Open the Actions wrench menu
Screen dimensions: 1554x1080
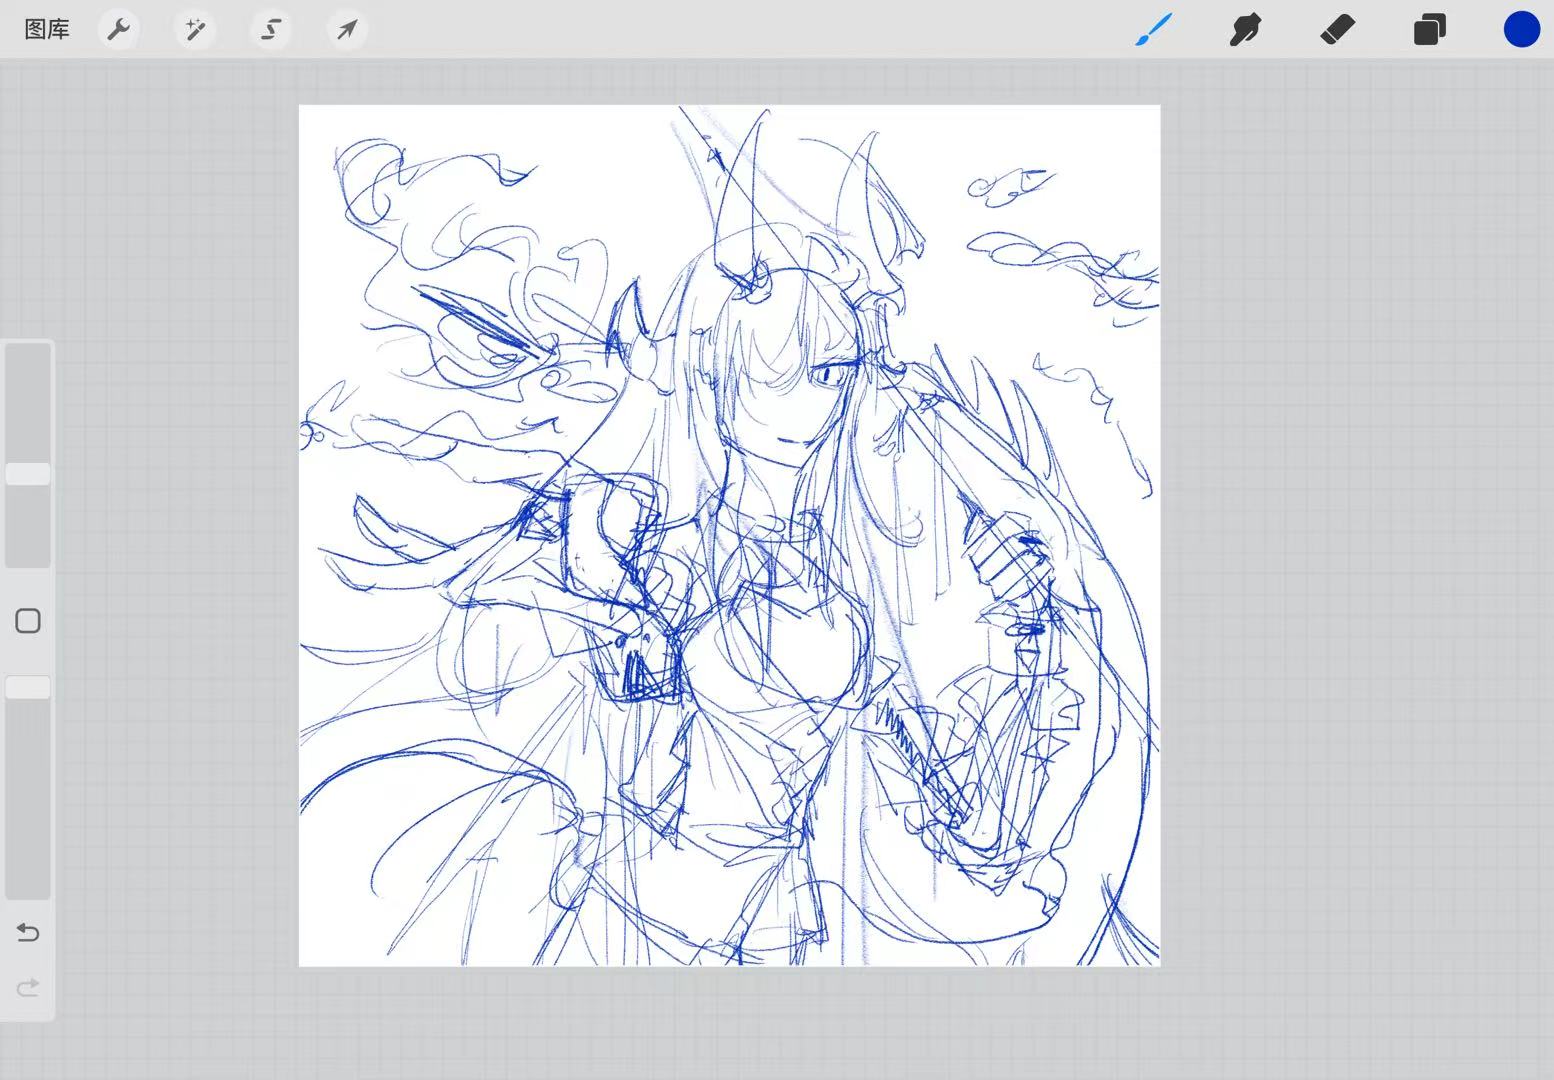pyautogui.click(x=119, y=30)
